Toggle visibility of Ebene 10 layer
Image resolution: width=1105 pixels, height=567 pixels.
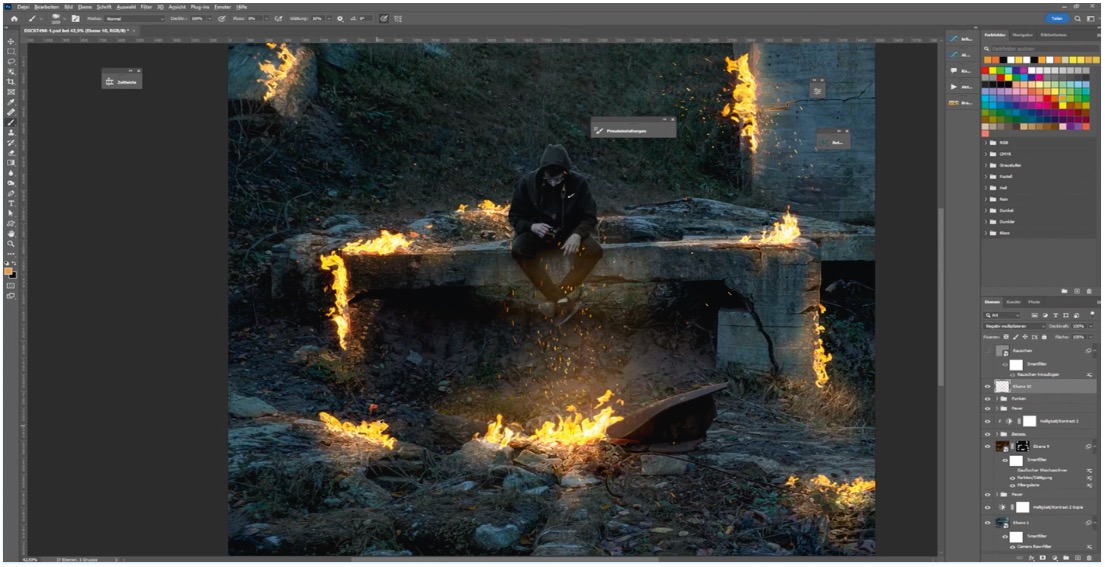coord(987,387)
